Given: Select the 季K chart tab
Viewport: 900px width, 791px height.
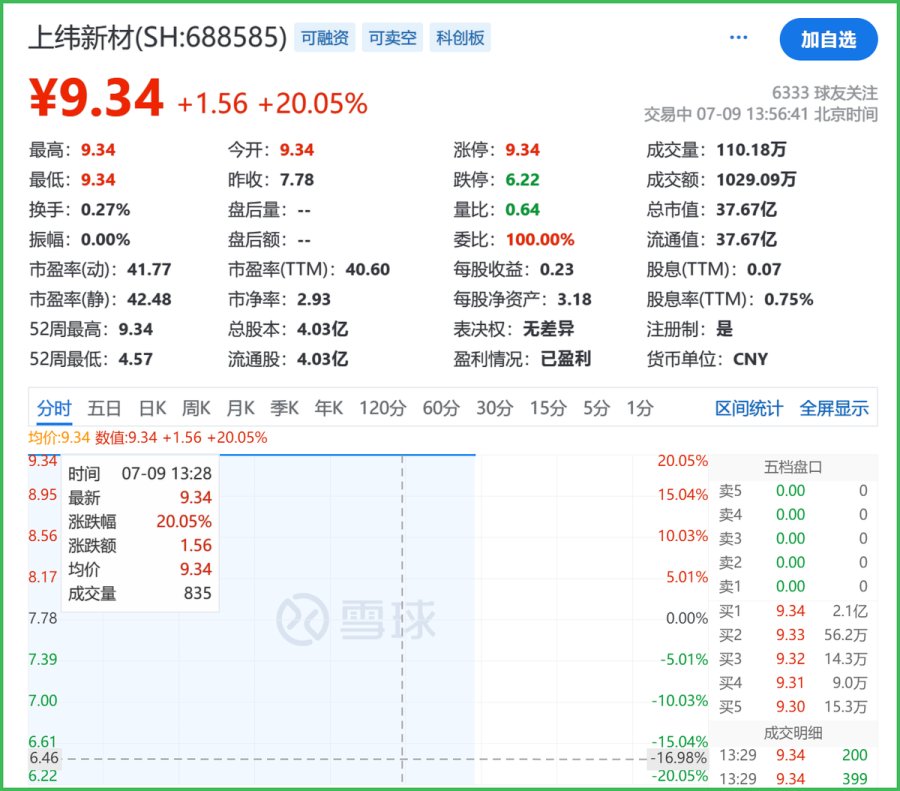Looking at the screenshot, I should [x=284, y=408].
